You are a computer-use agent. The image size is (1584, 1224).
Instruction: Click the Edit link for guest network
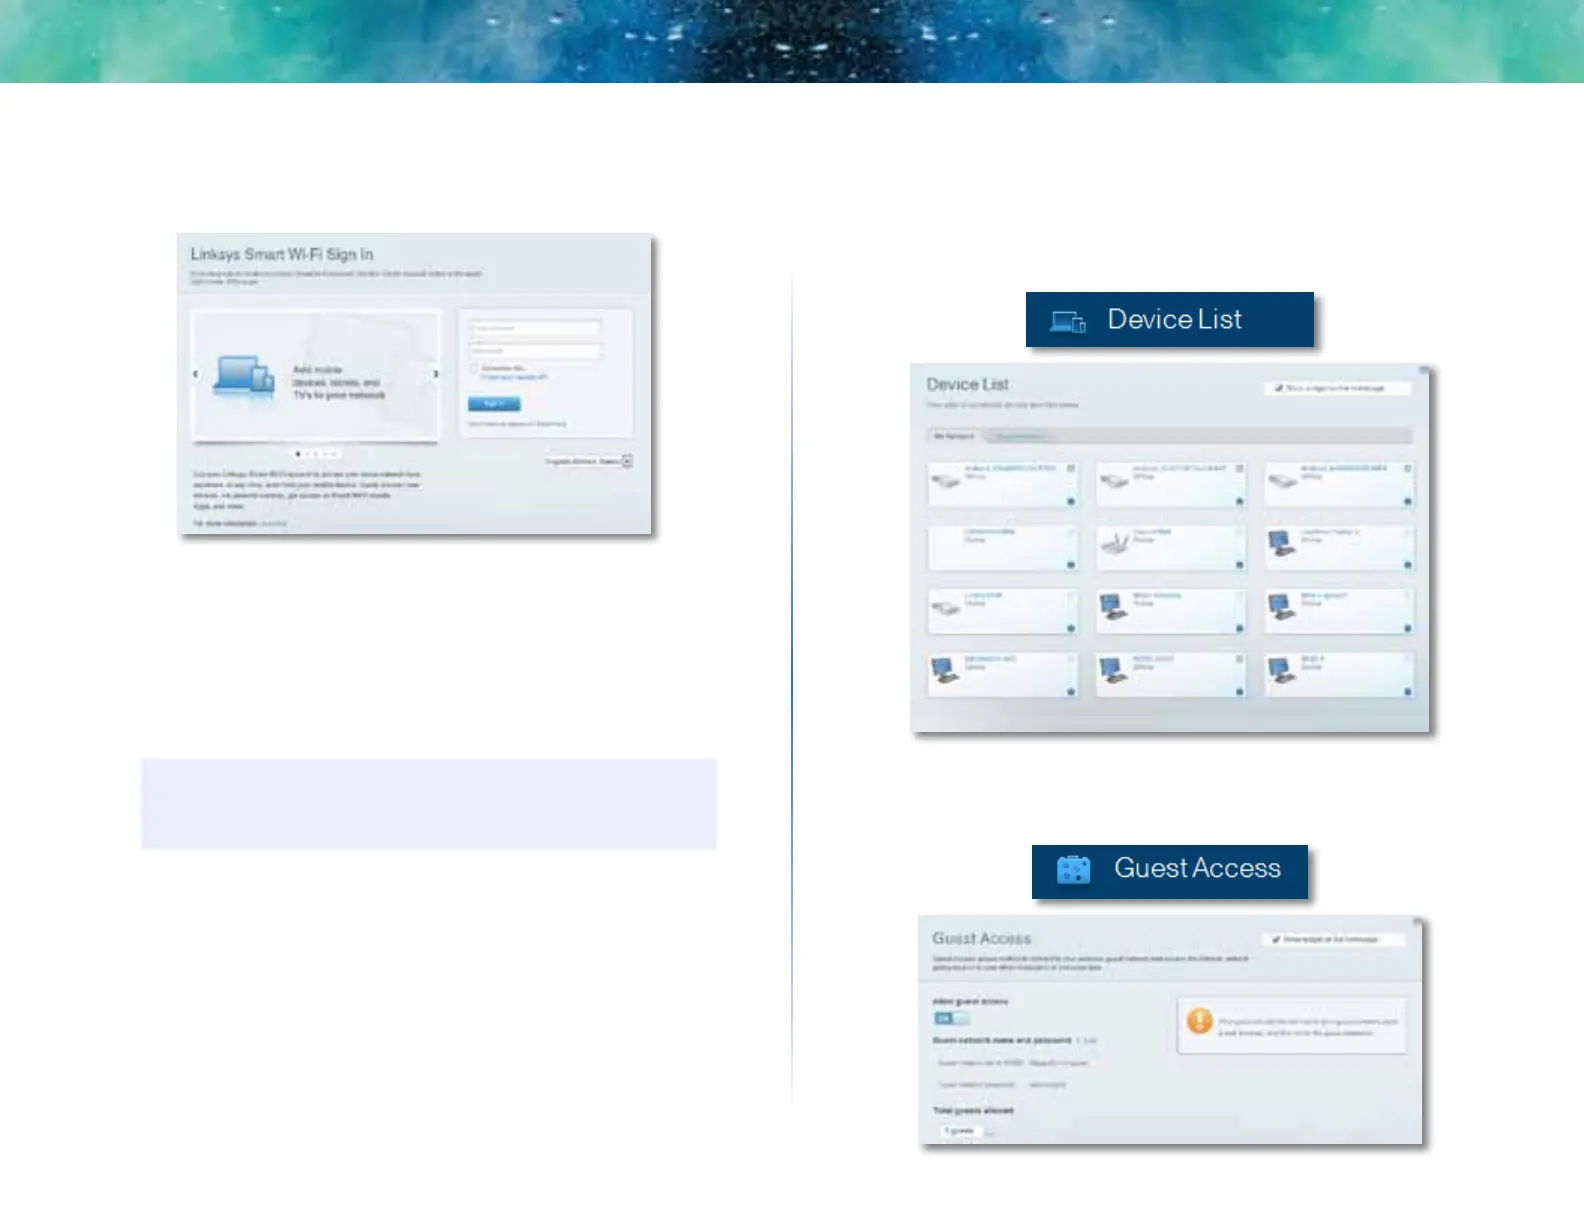(x=1090, y=1041)
